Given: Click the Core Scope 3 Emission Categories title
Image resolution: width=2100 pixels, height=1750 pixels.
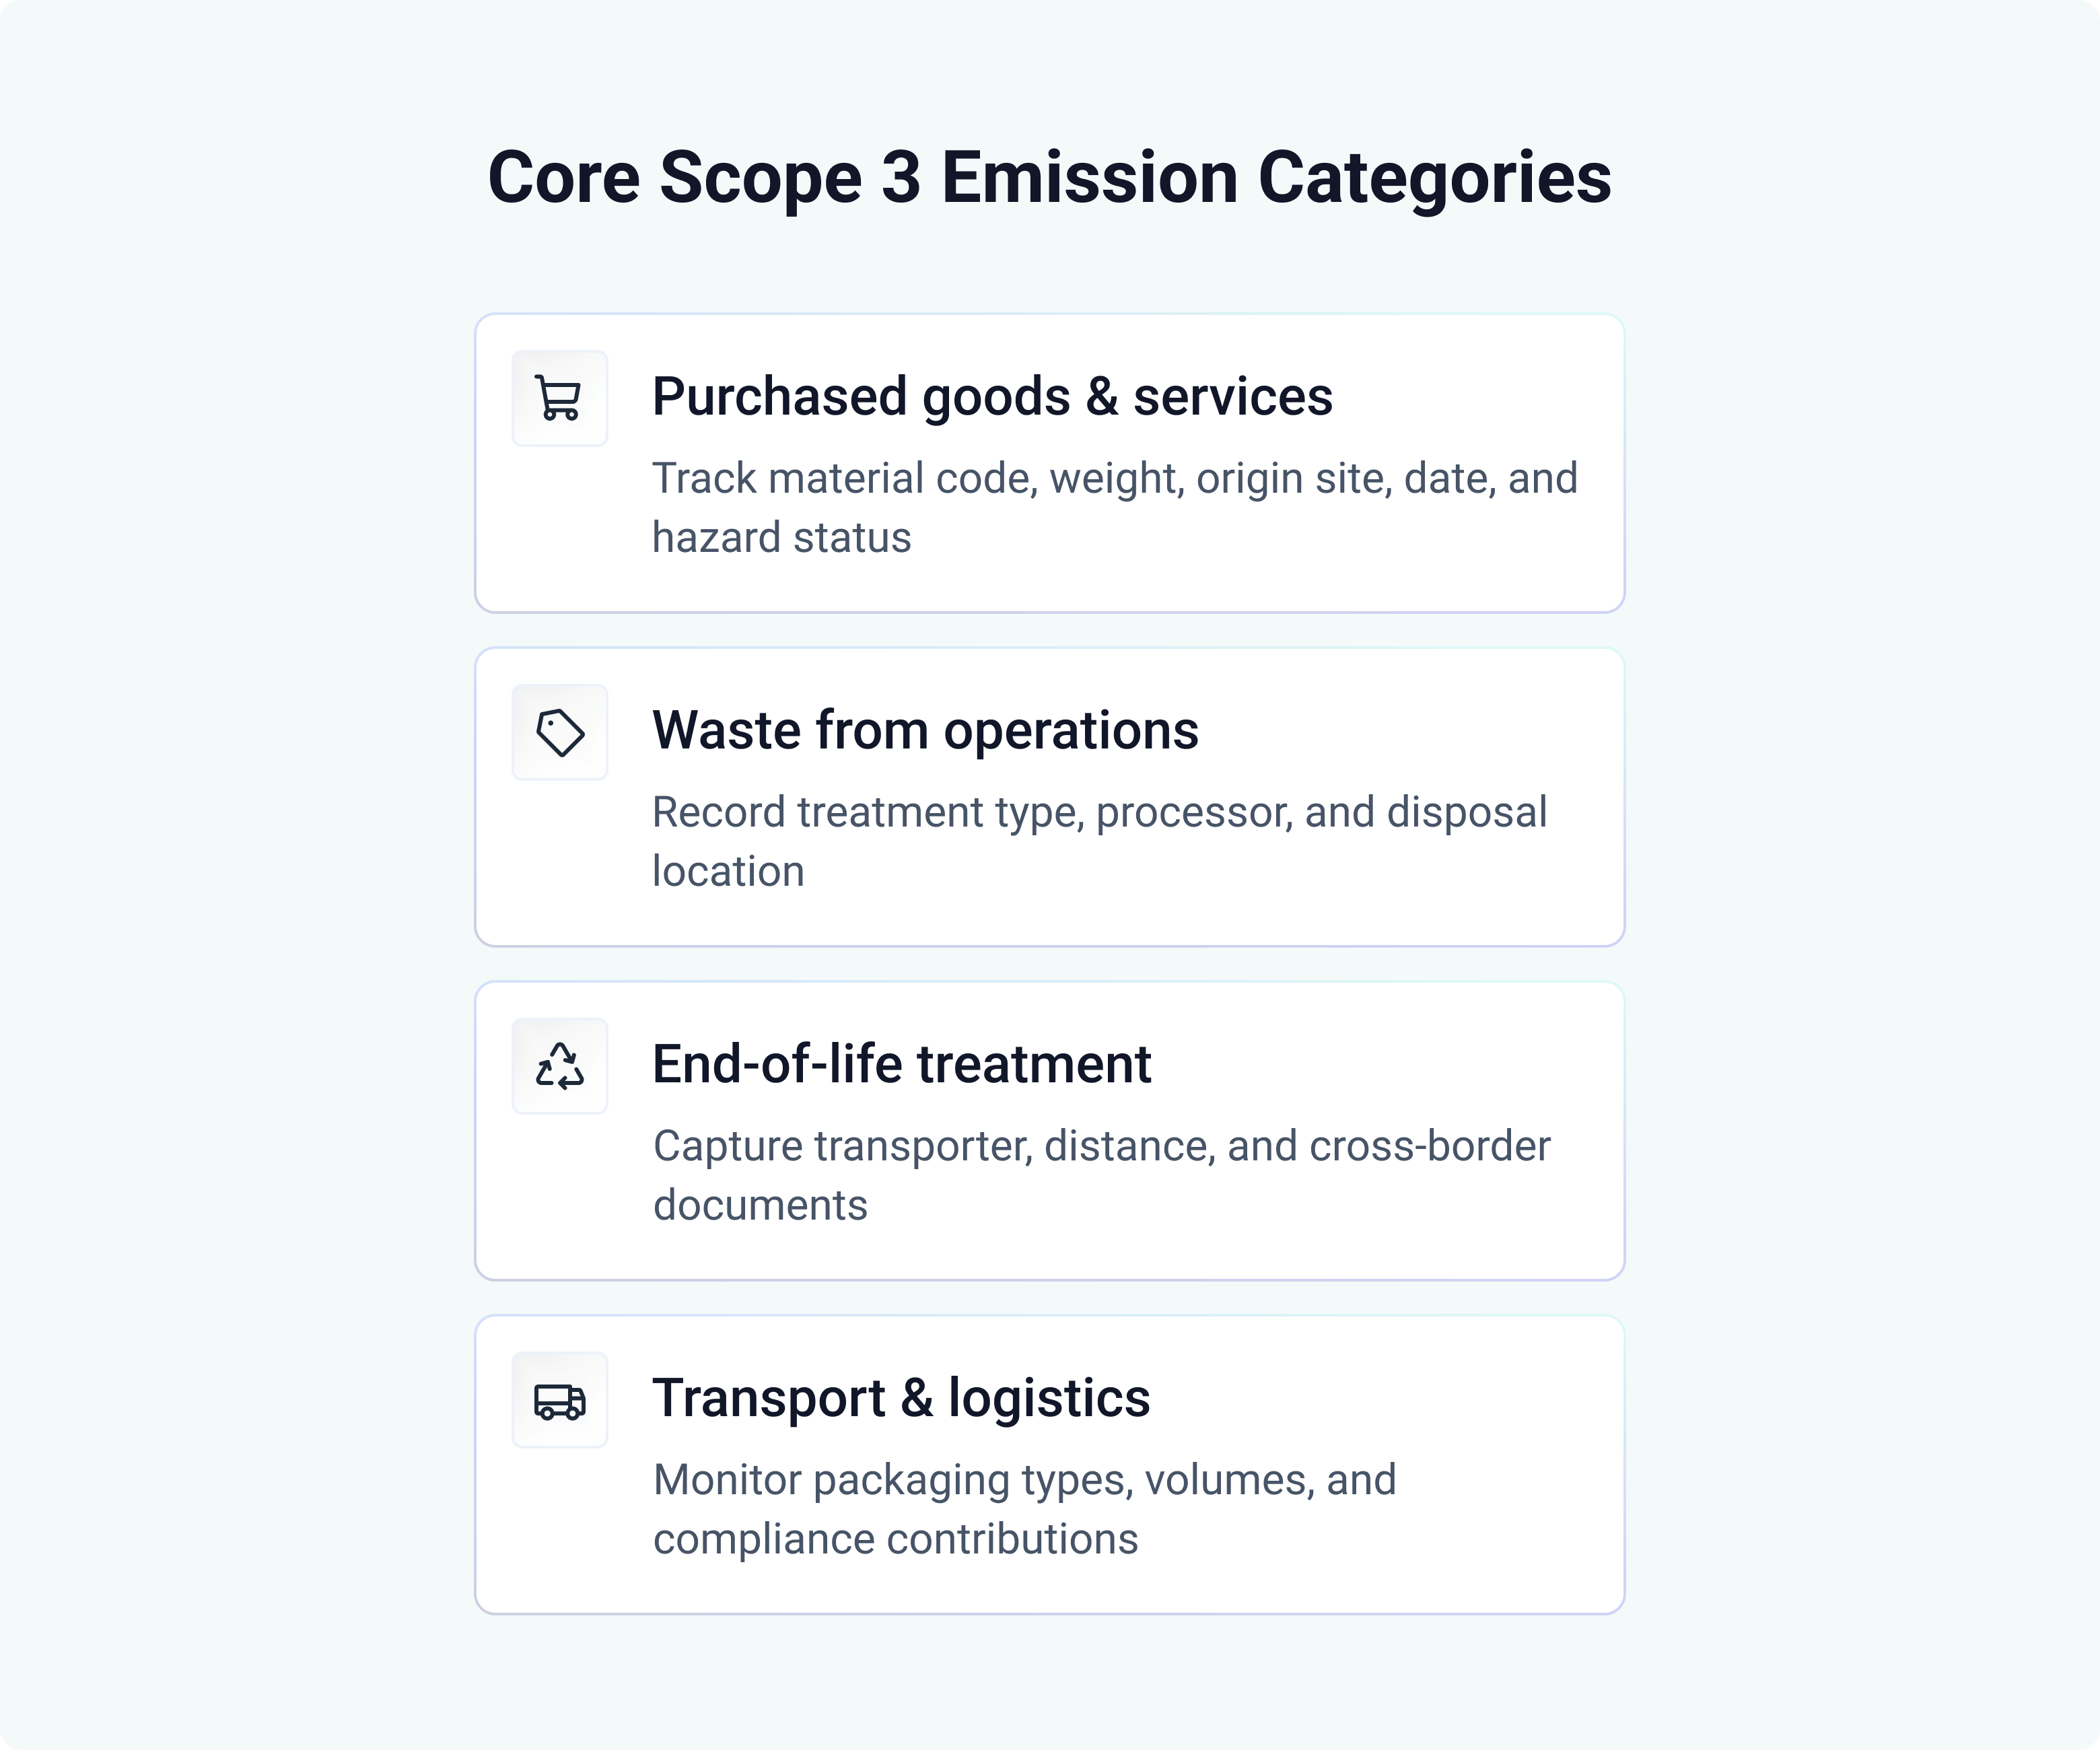Looking at the screenshot, I should pyautogui.click(x=1049, y=178).
